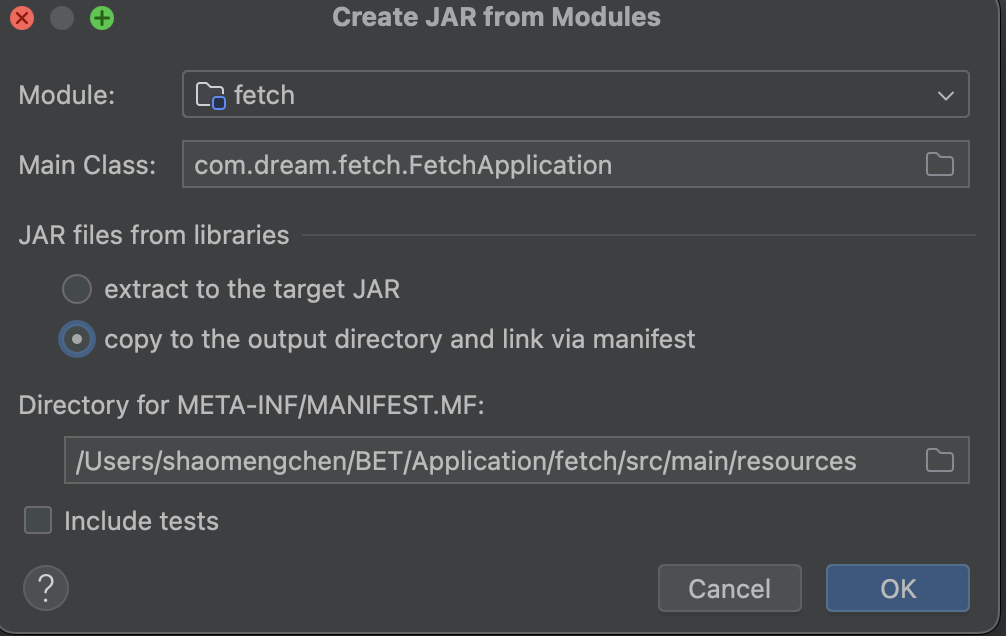Click the module folder icon beside fetch

pos(210,96)
